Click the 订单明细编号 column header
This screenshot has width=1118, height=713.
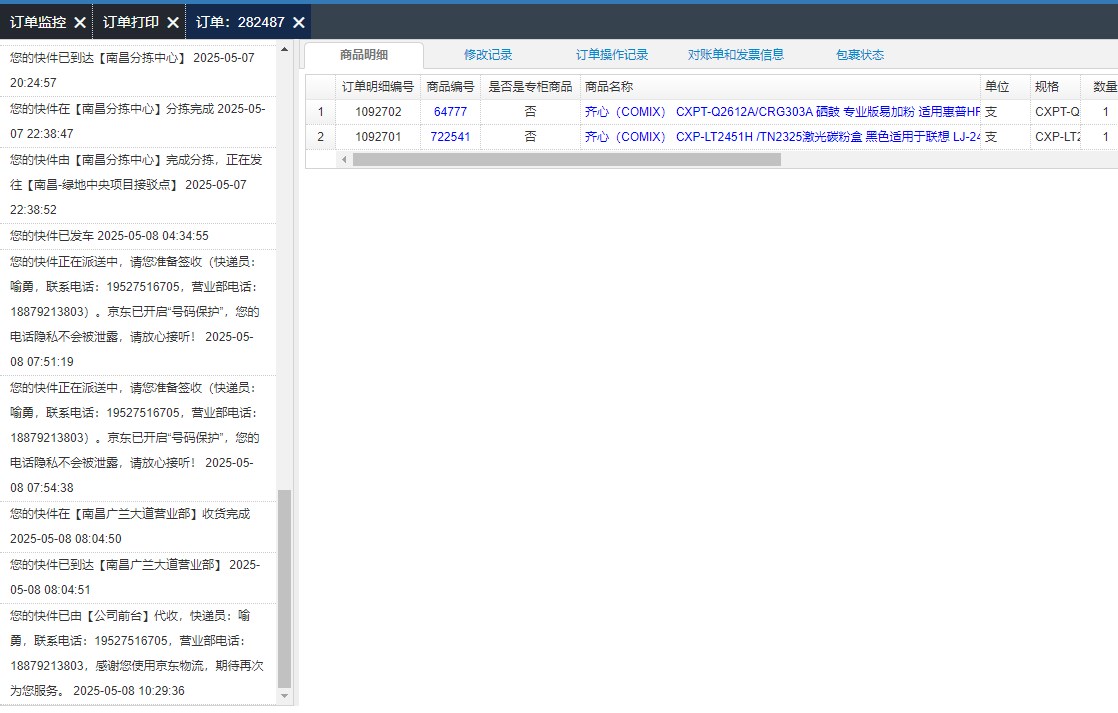tap(378, 87)
